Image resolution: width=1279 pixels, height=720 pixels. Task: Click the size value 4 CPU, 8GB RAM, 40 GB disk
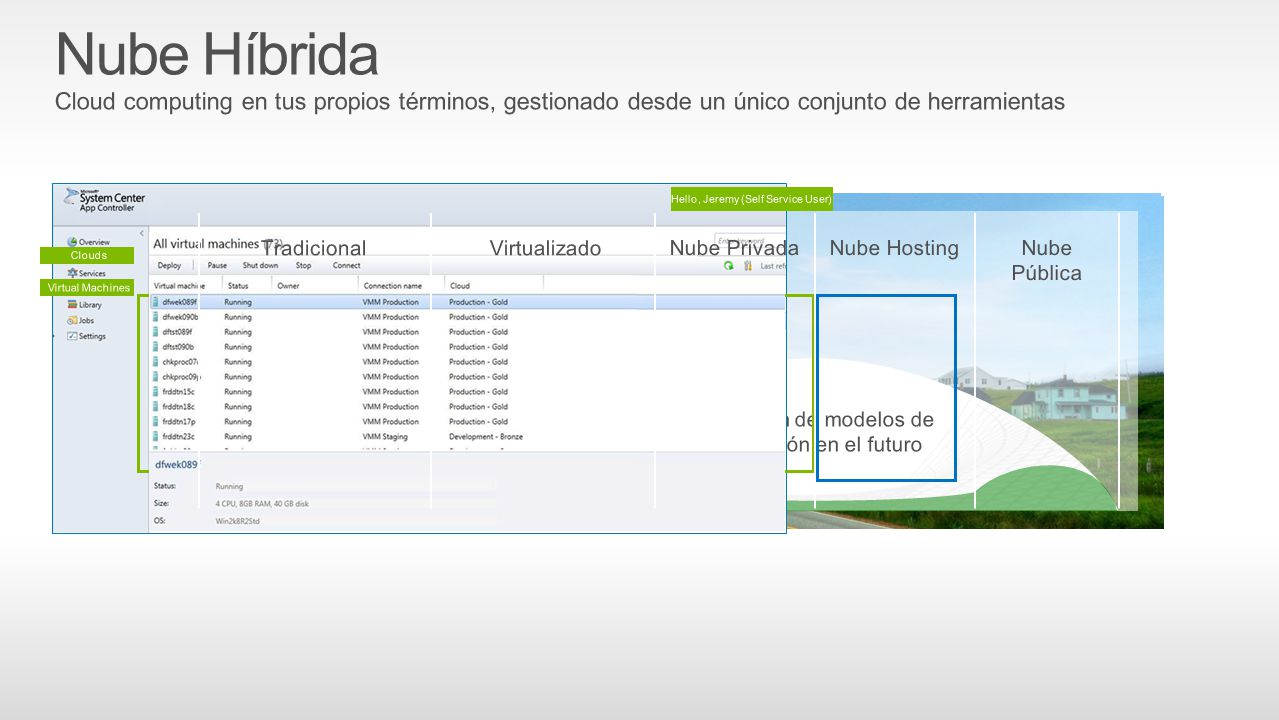tap(262, 504)
